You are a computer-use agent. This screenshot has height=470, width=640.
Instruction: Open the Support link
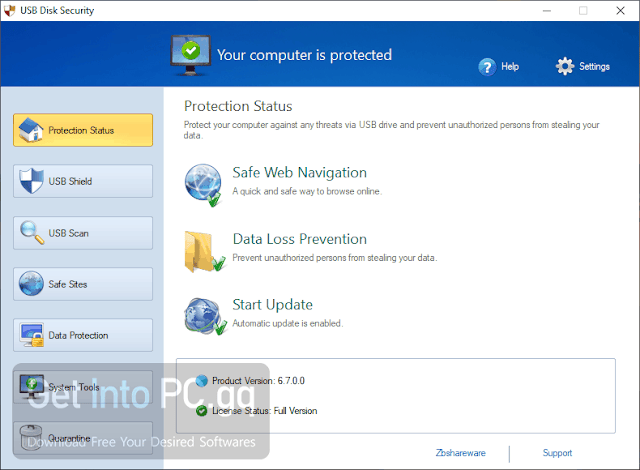[x=557, y=453]
